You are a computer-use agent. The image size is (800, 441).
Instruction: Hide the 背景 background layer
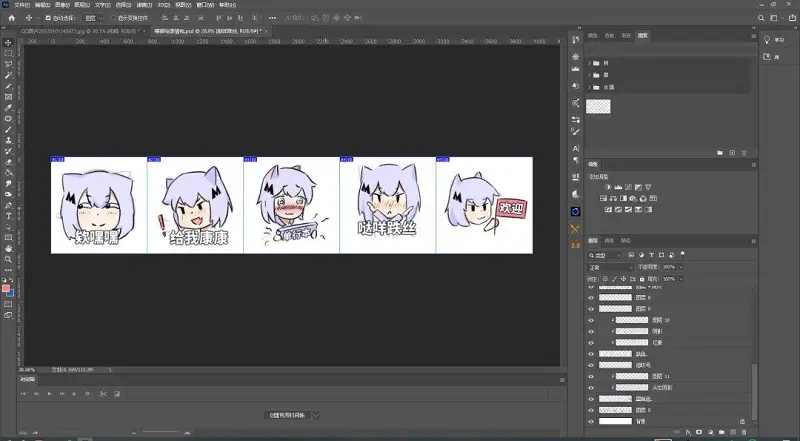(591, 422)
